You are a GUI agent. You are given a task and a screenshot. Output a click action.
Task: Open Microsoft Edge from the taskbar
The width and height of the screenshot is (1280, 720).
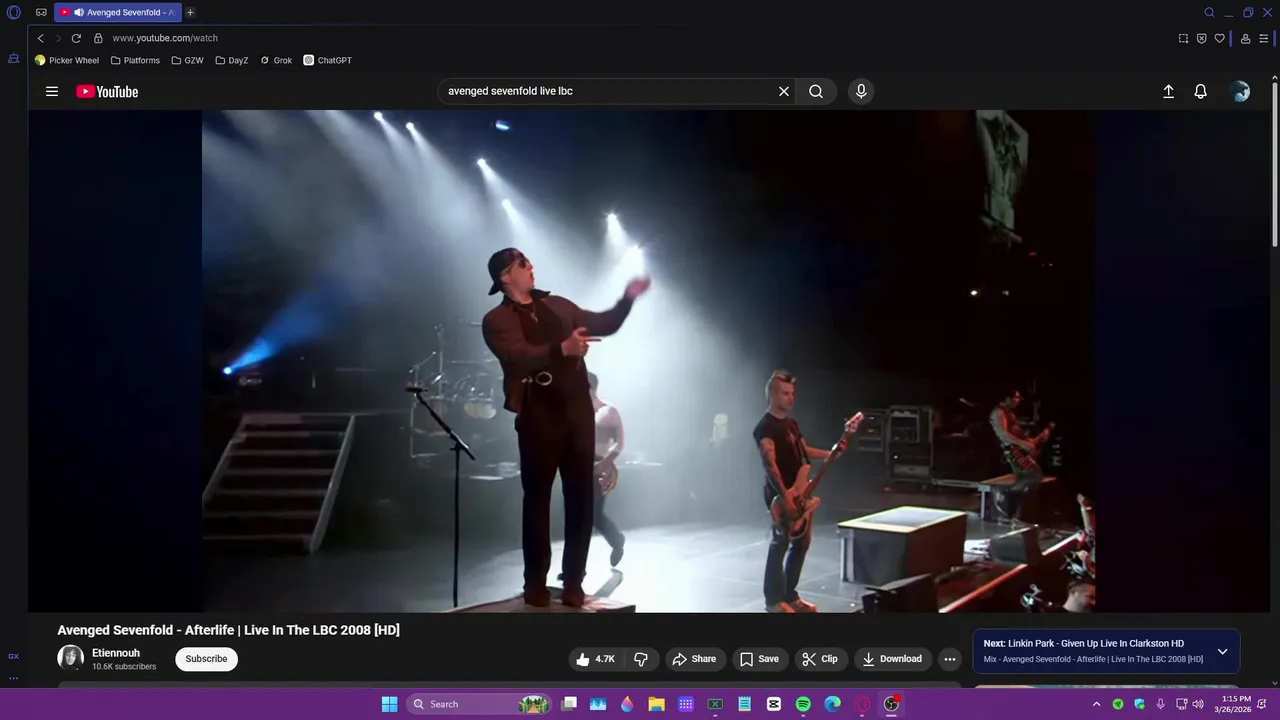click(832, 704)
